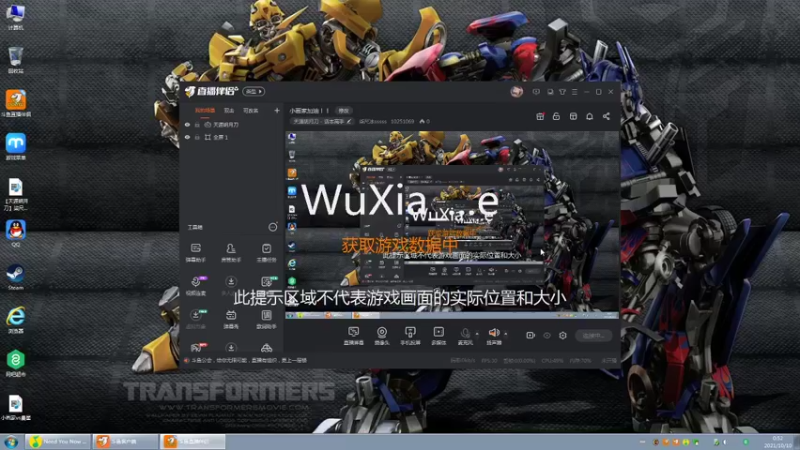
Task: Open the danmaku assistant tool (弹幕助手)
Action: pos(195,252)
